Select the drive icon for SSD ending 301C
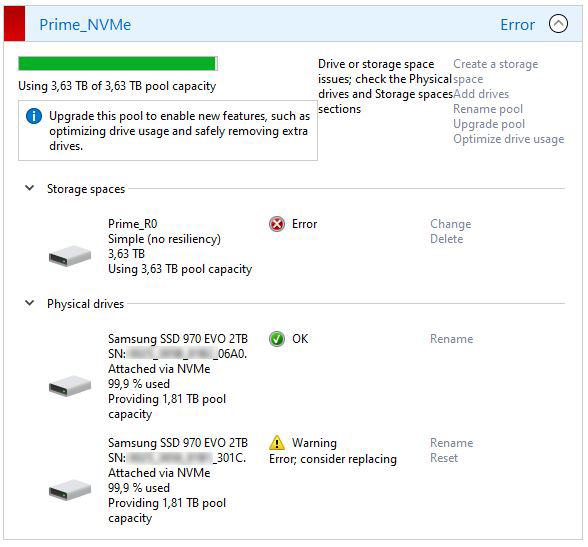Image resolution: width=588 pixels, height=547 pixels. (x=70, y=490)
